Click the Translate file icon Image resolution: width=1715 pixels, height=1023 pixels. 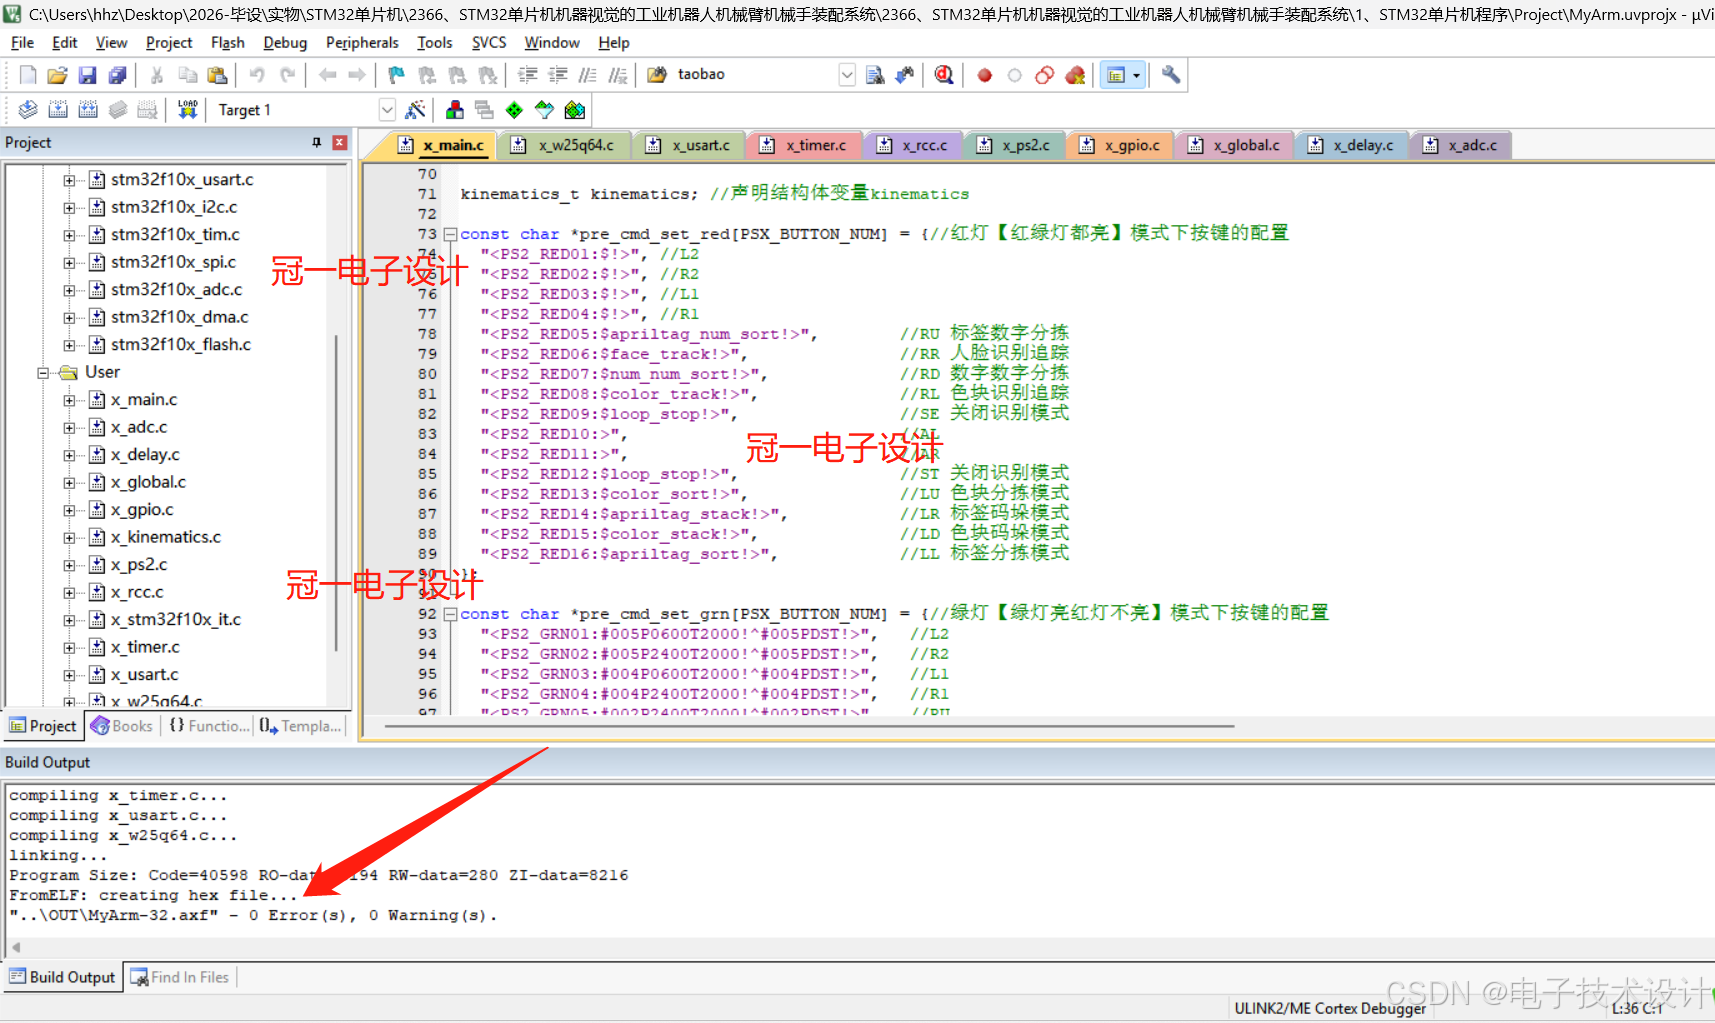click(28, 110)
